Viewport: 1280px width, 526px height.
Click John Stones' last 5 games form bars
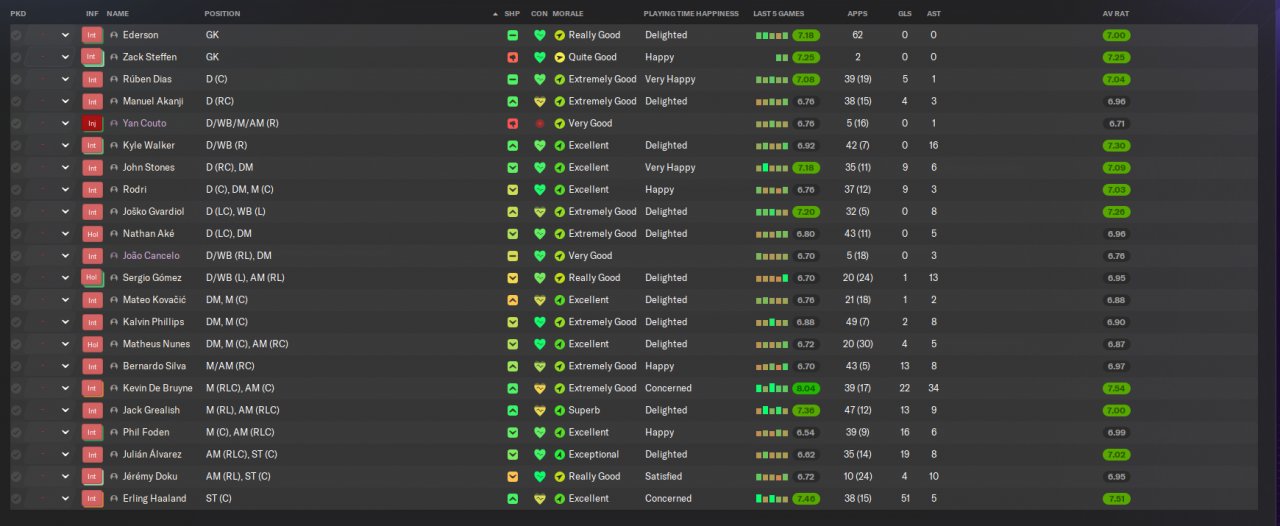771,168
